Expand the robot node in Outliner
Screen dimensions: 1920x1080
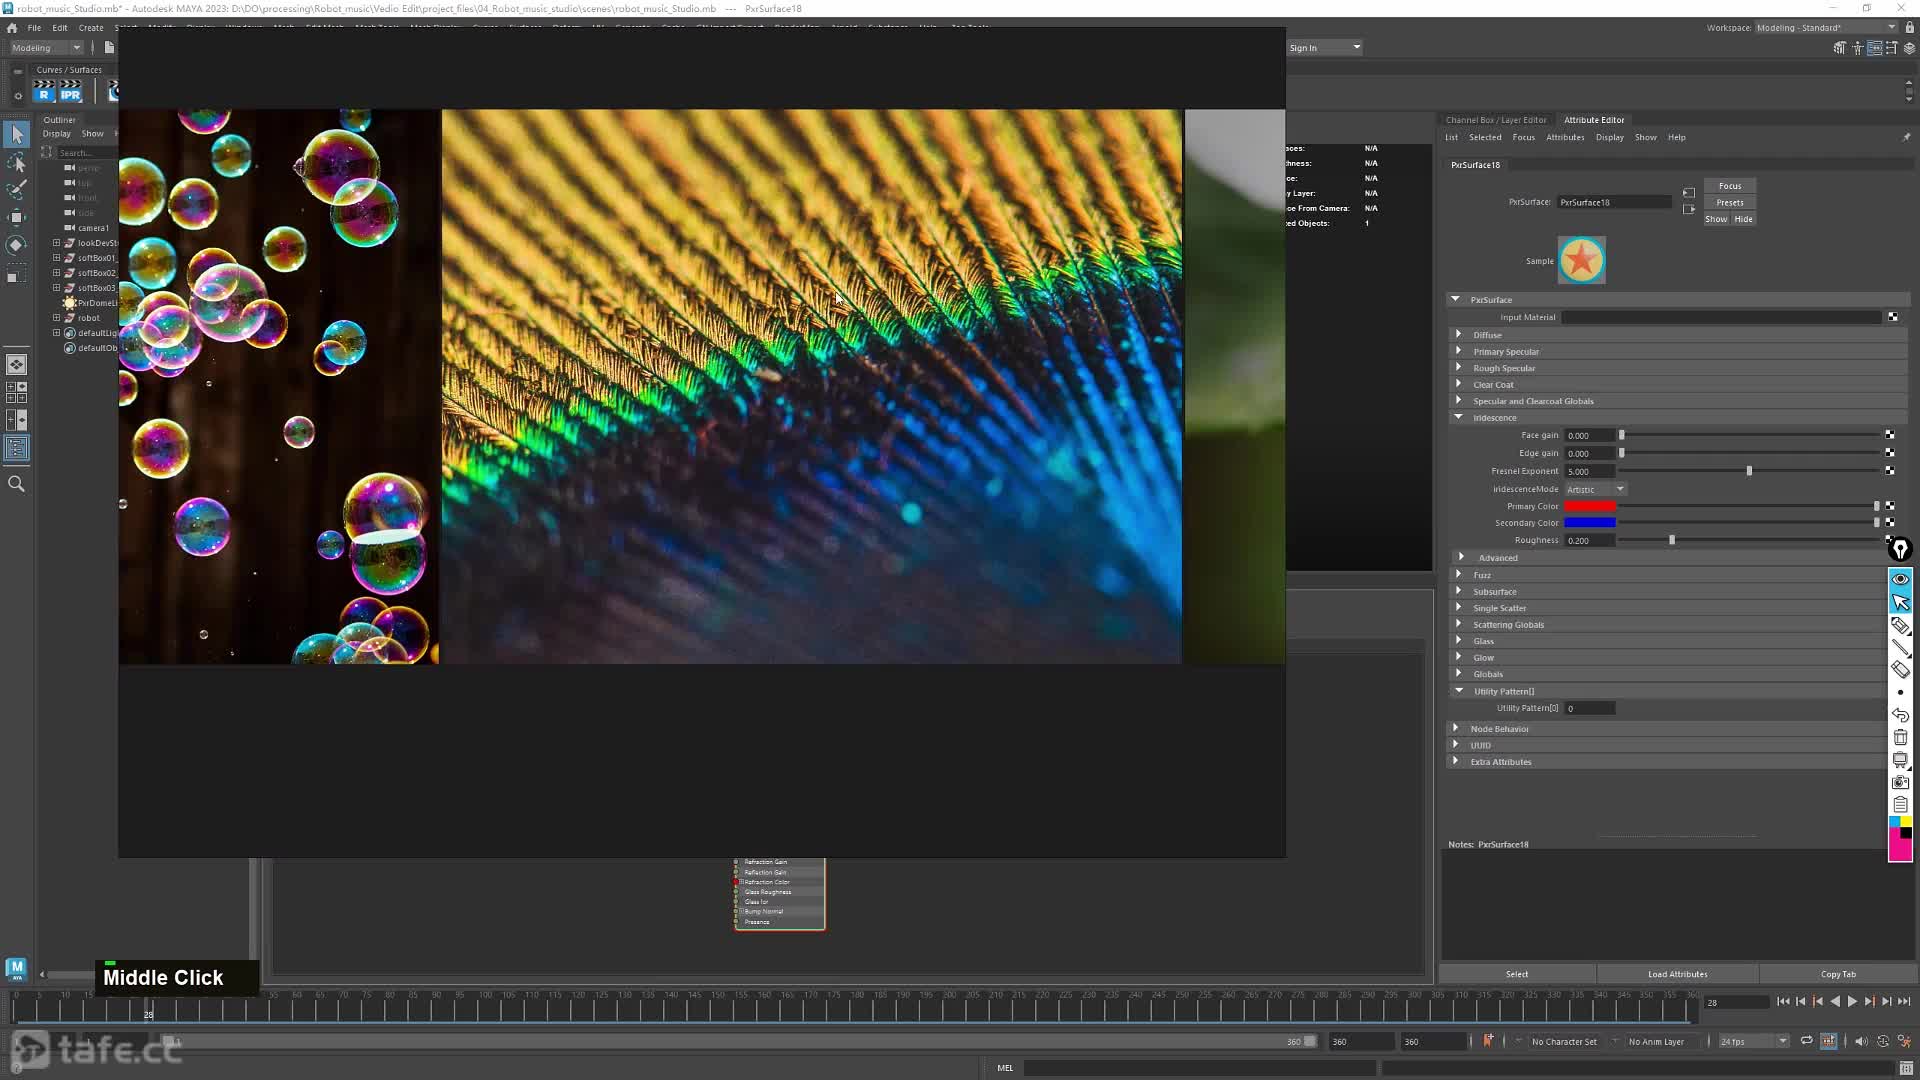point(57,318)
